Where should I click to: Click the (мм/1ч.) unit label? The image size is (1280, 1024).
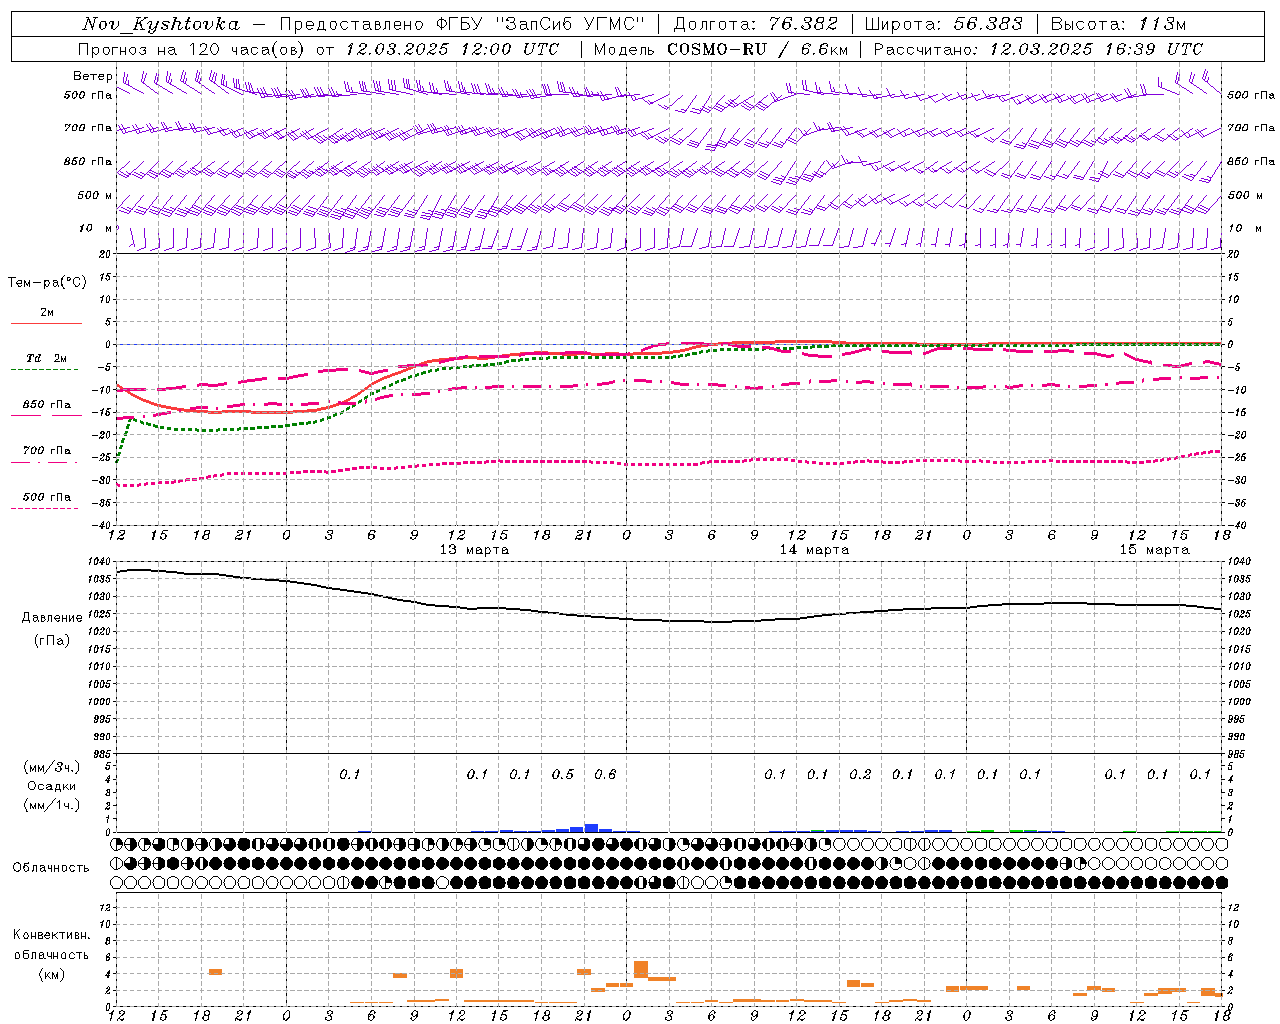point(51,805)
